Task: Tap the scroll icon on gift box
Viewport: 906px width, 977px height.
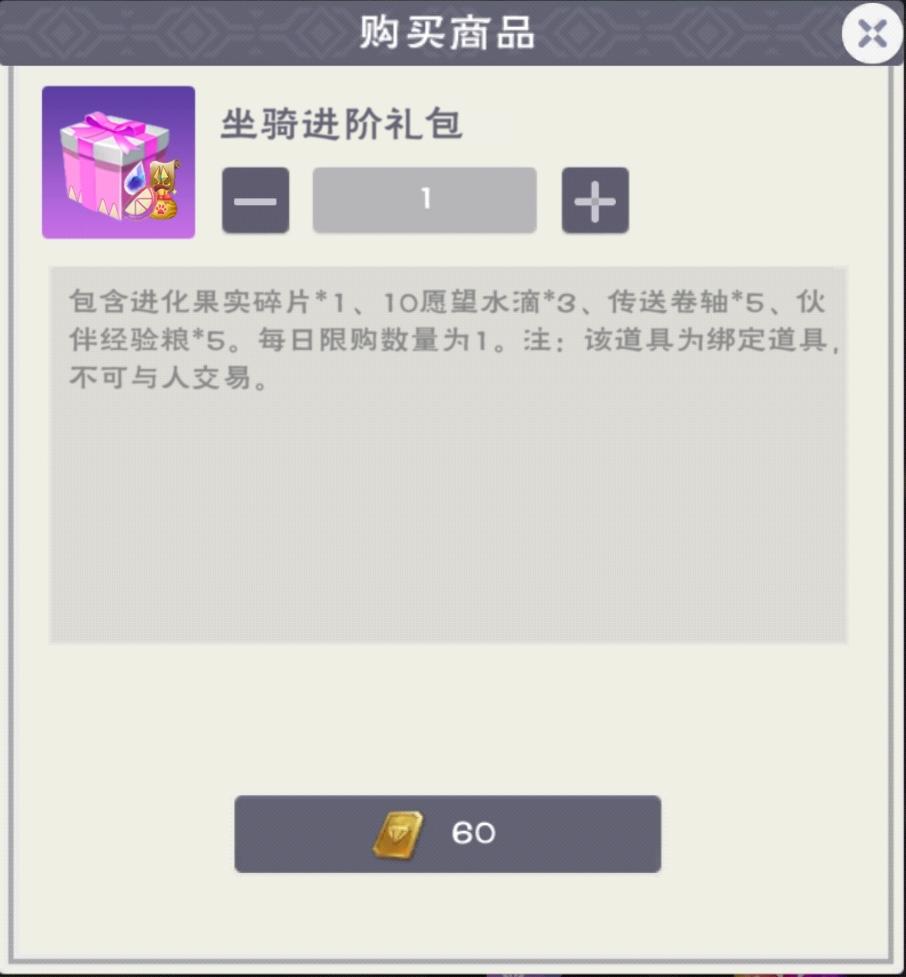Action: pos(165,174)
